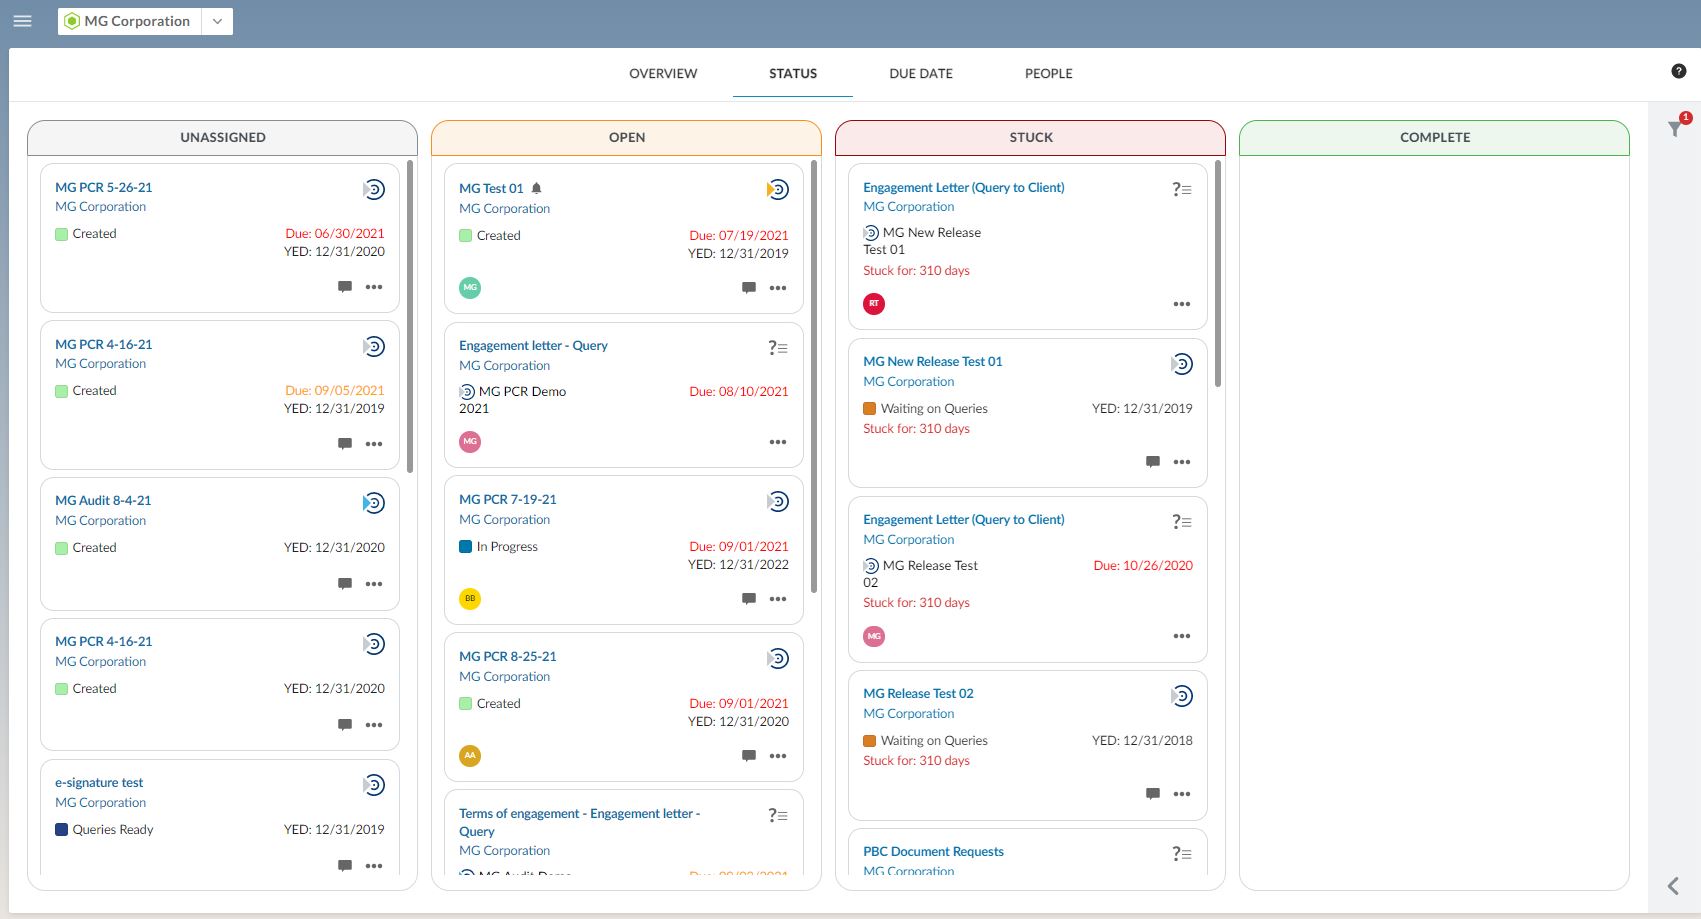Collapse the right side panel chevron
This screenshot has width=1701, height=919.
1673,886
